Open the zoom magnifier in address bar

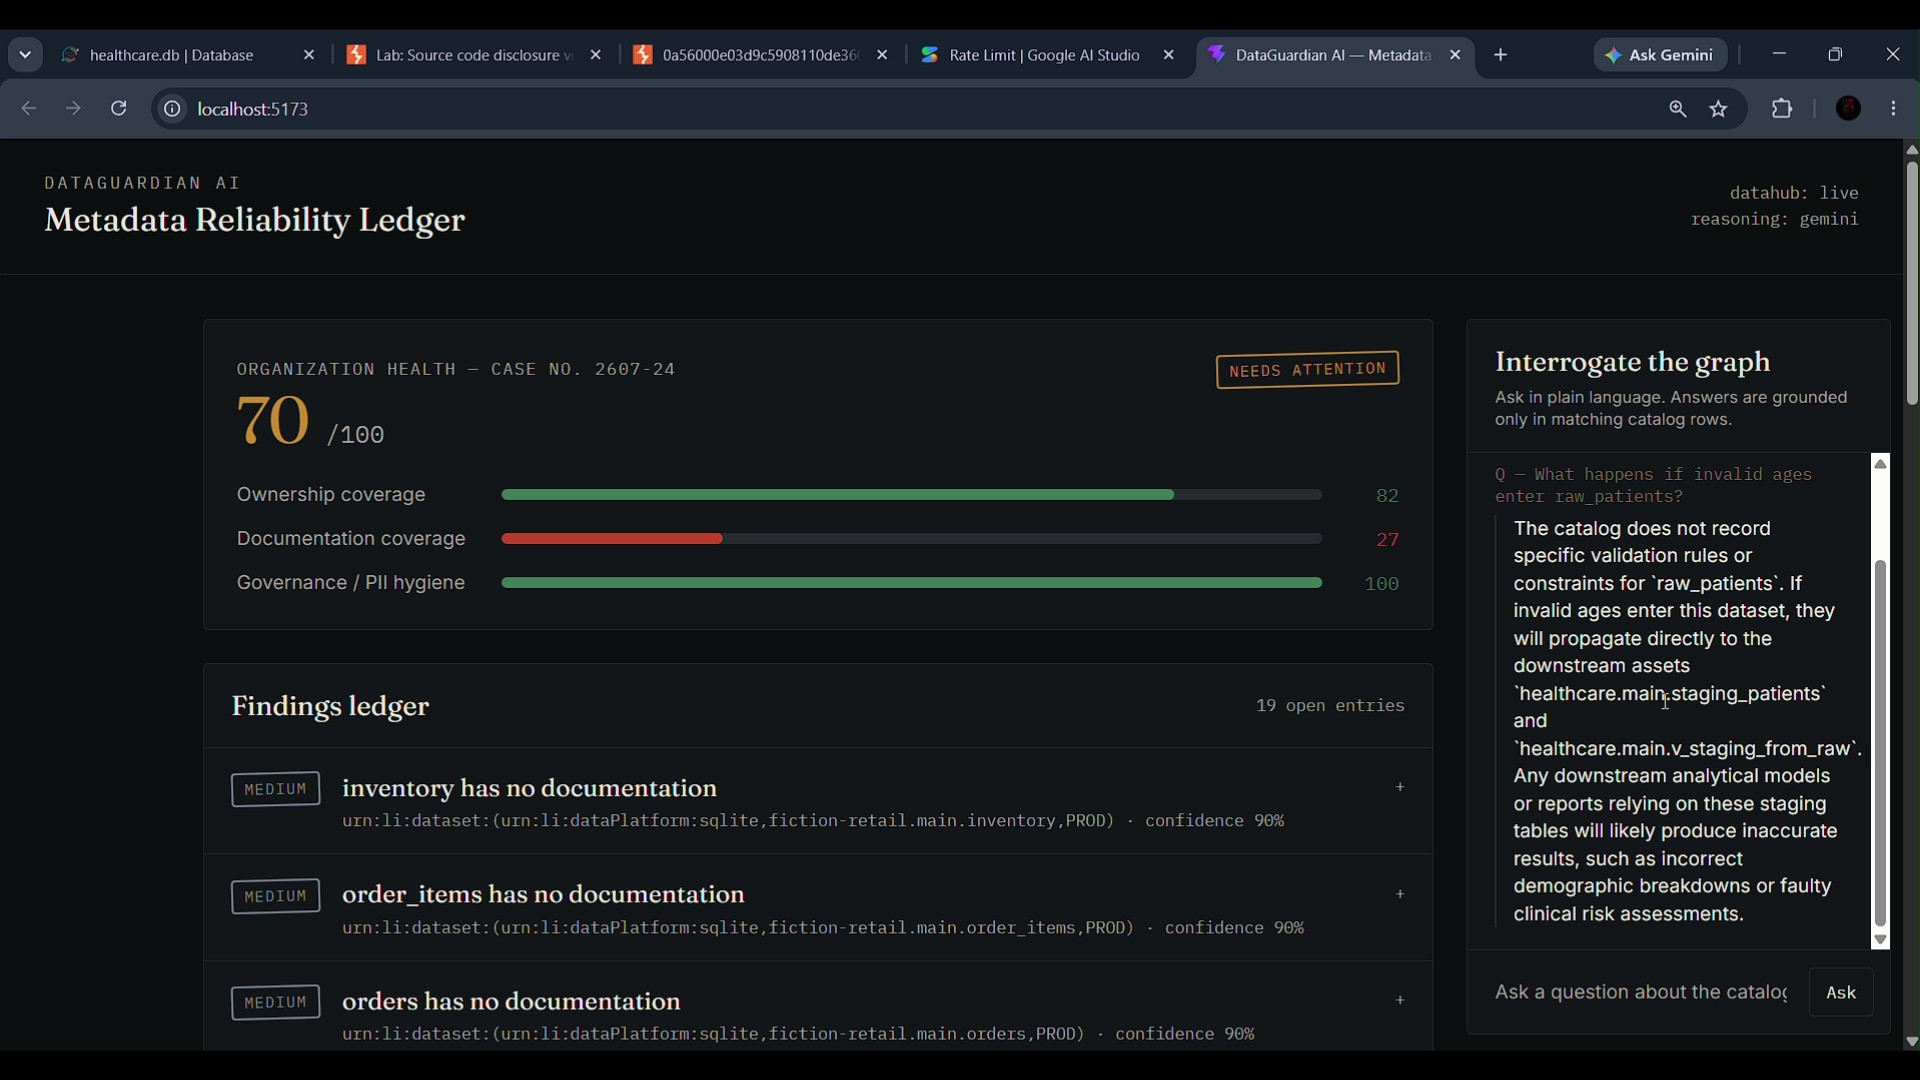[x=1678, y=110]
